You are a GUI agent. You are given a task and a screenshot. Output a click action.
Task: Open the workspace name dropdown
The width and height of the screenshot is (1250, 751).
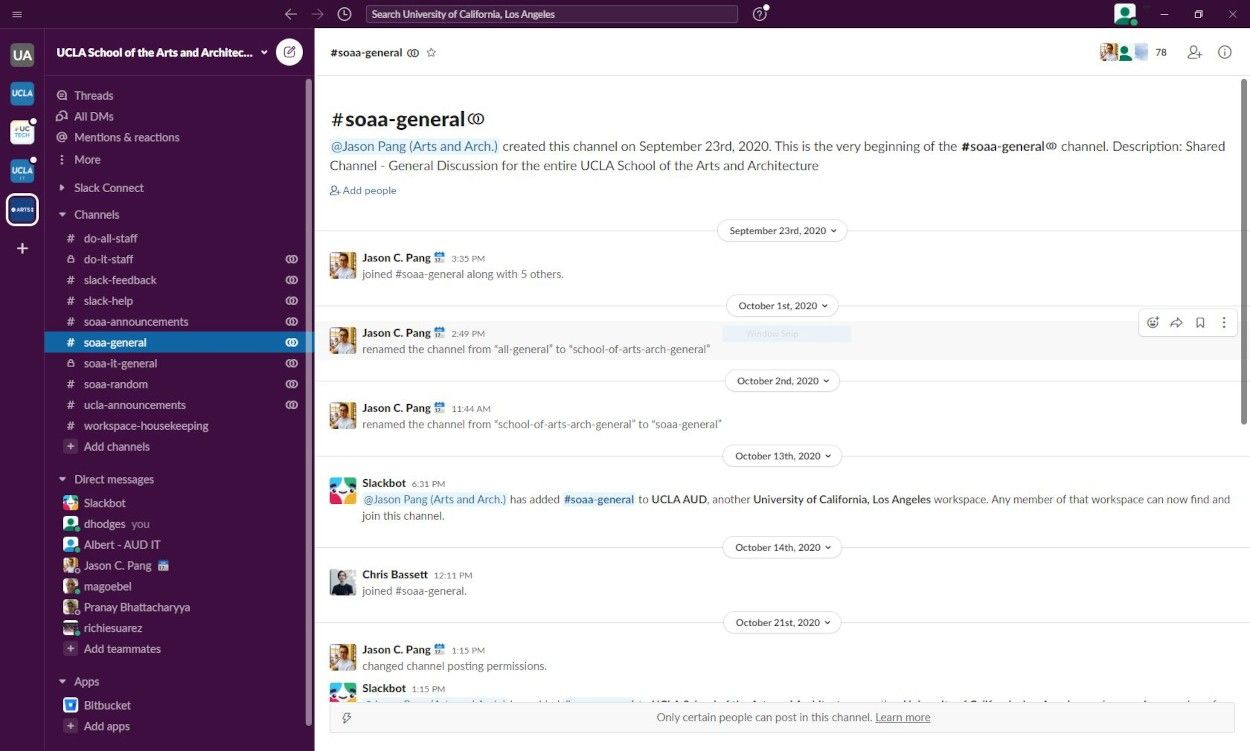(162, 52)
